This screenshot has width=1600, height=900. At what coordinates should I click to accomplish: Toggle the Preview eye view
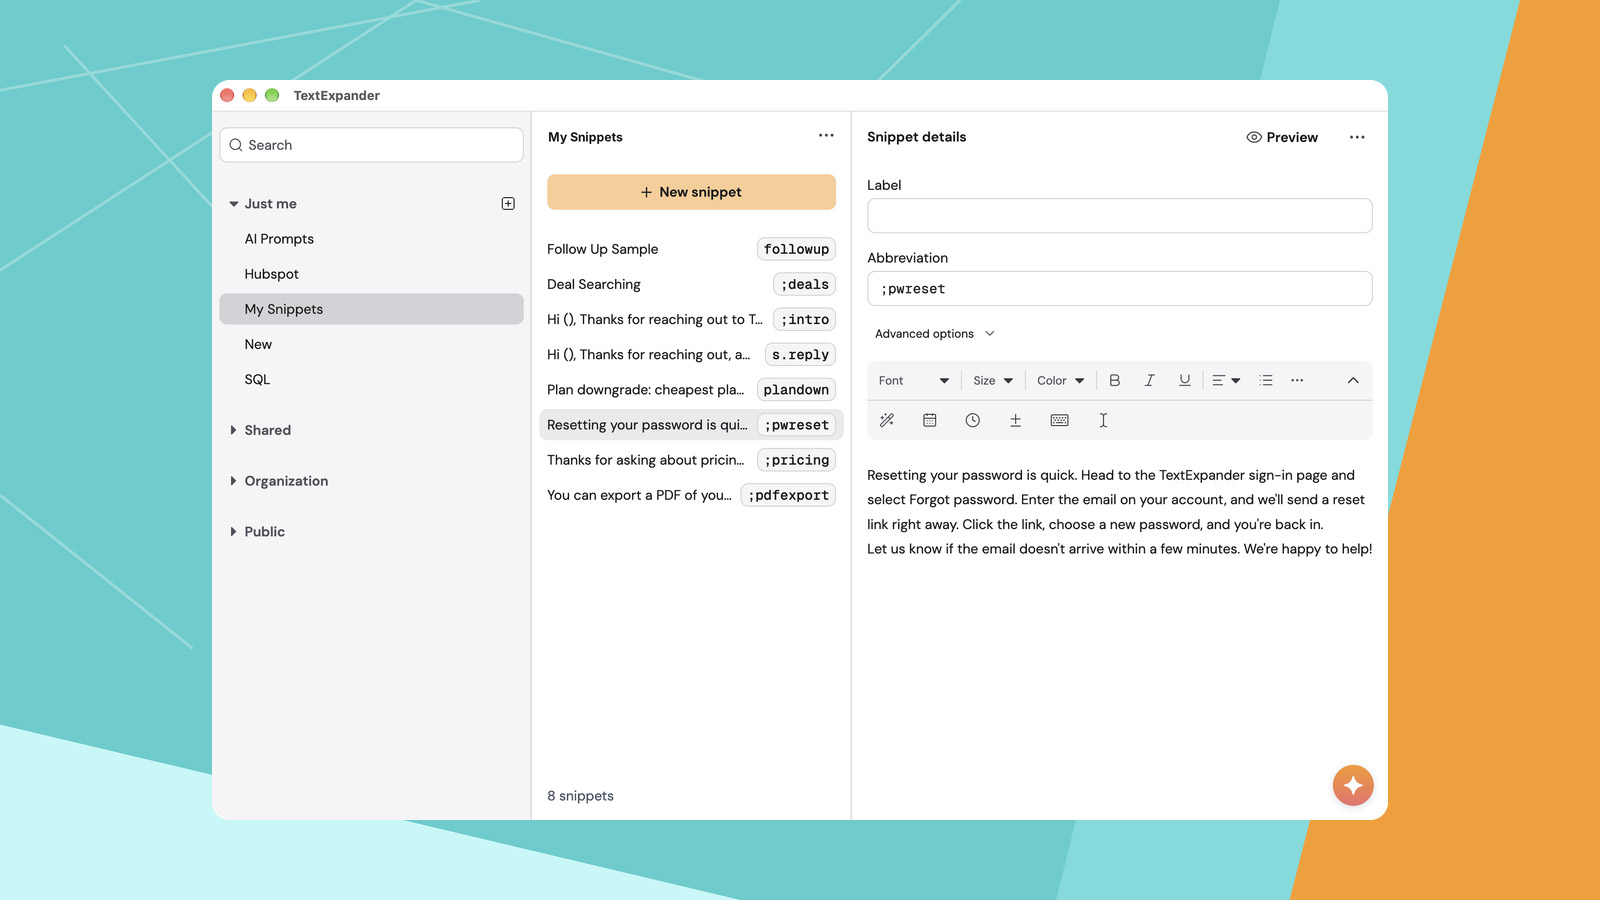pos(1282,137)
